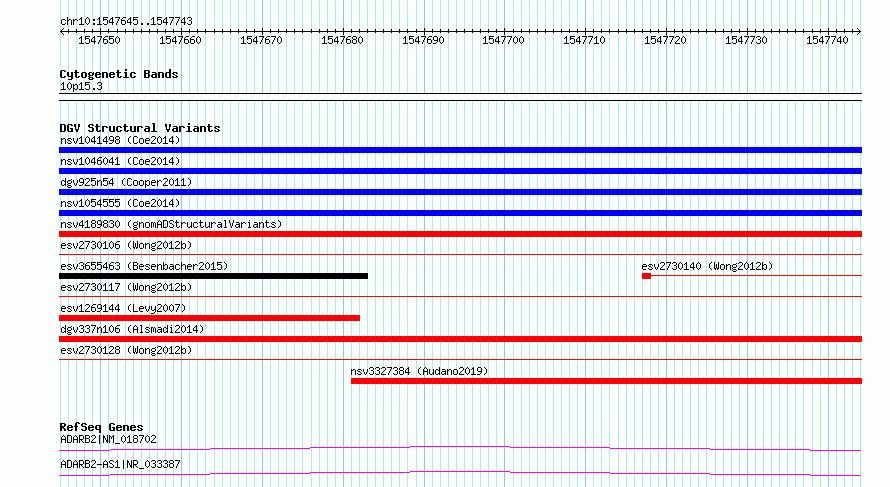The image size is (890, 487).
Task: Click ruler position 1547680
Action: tap(342, 40)
